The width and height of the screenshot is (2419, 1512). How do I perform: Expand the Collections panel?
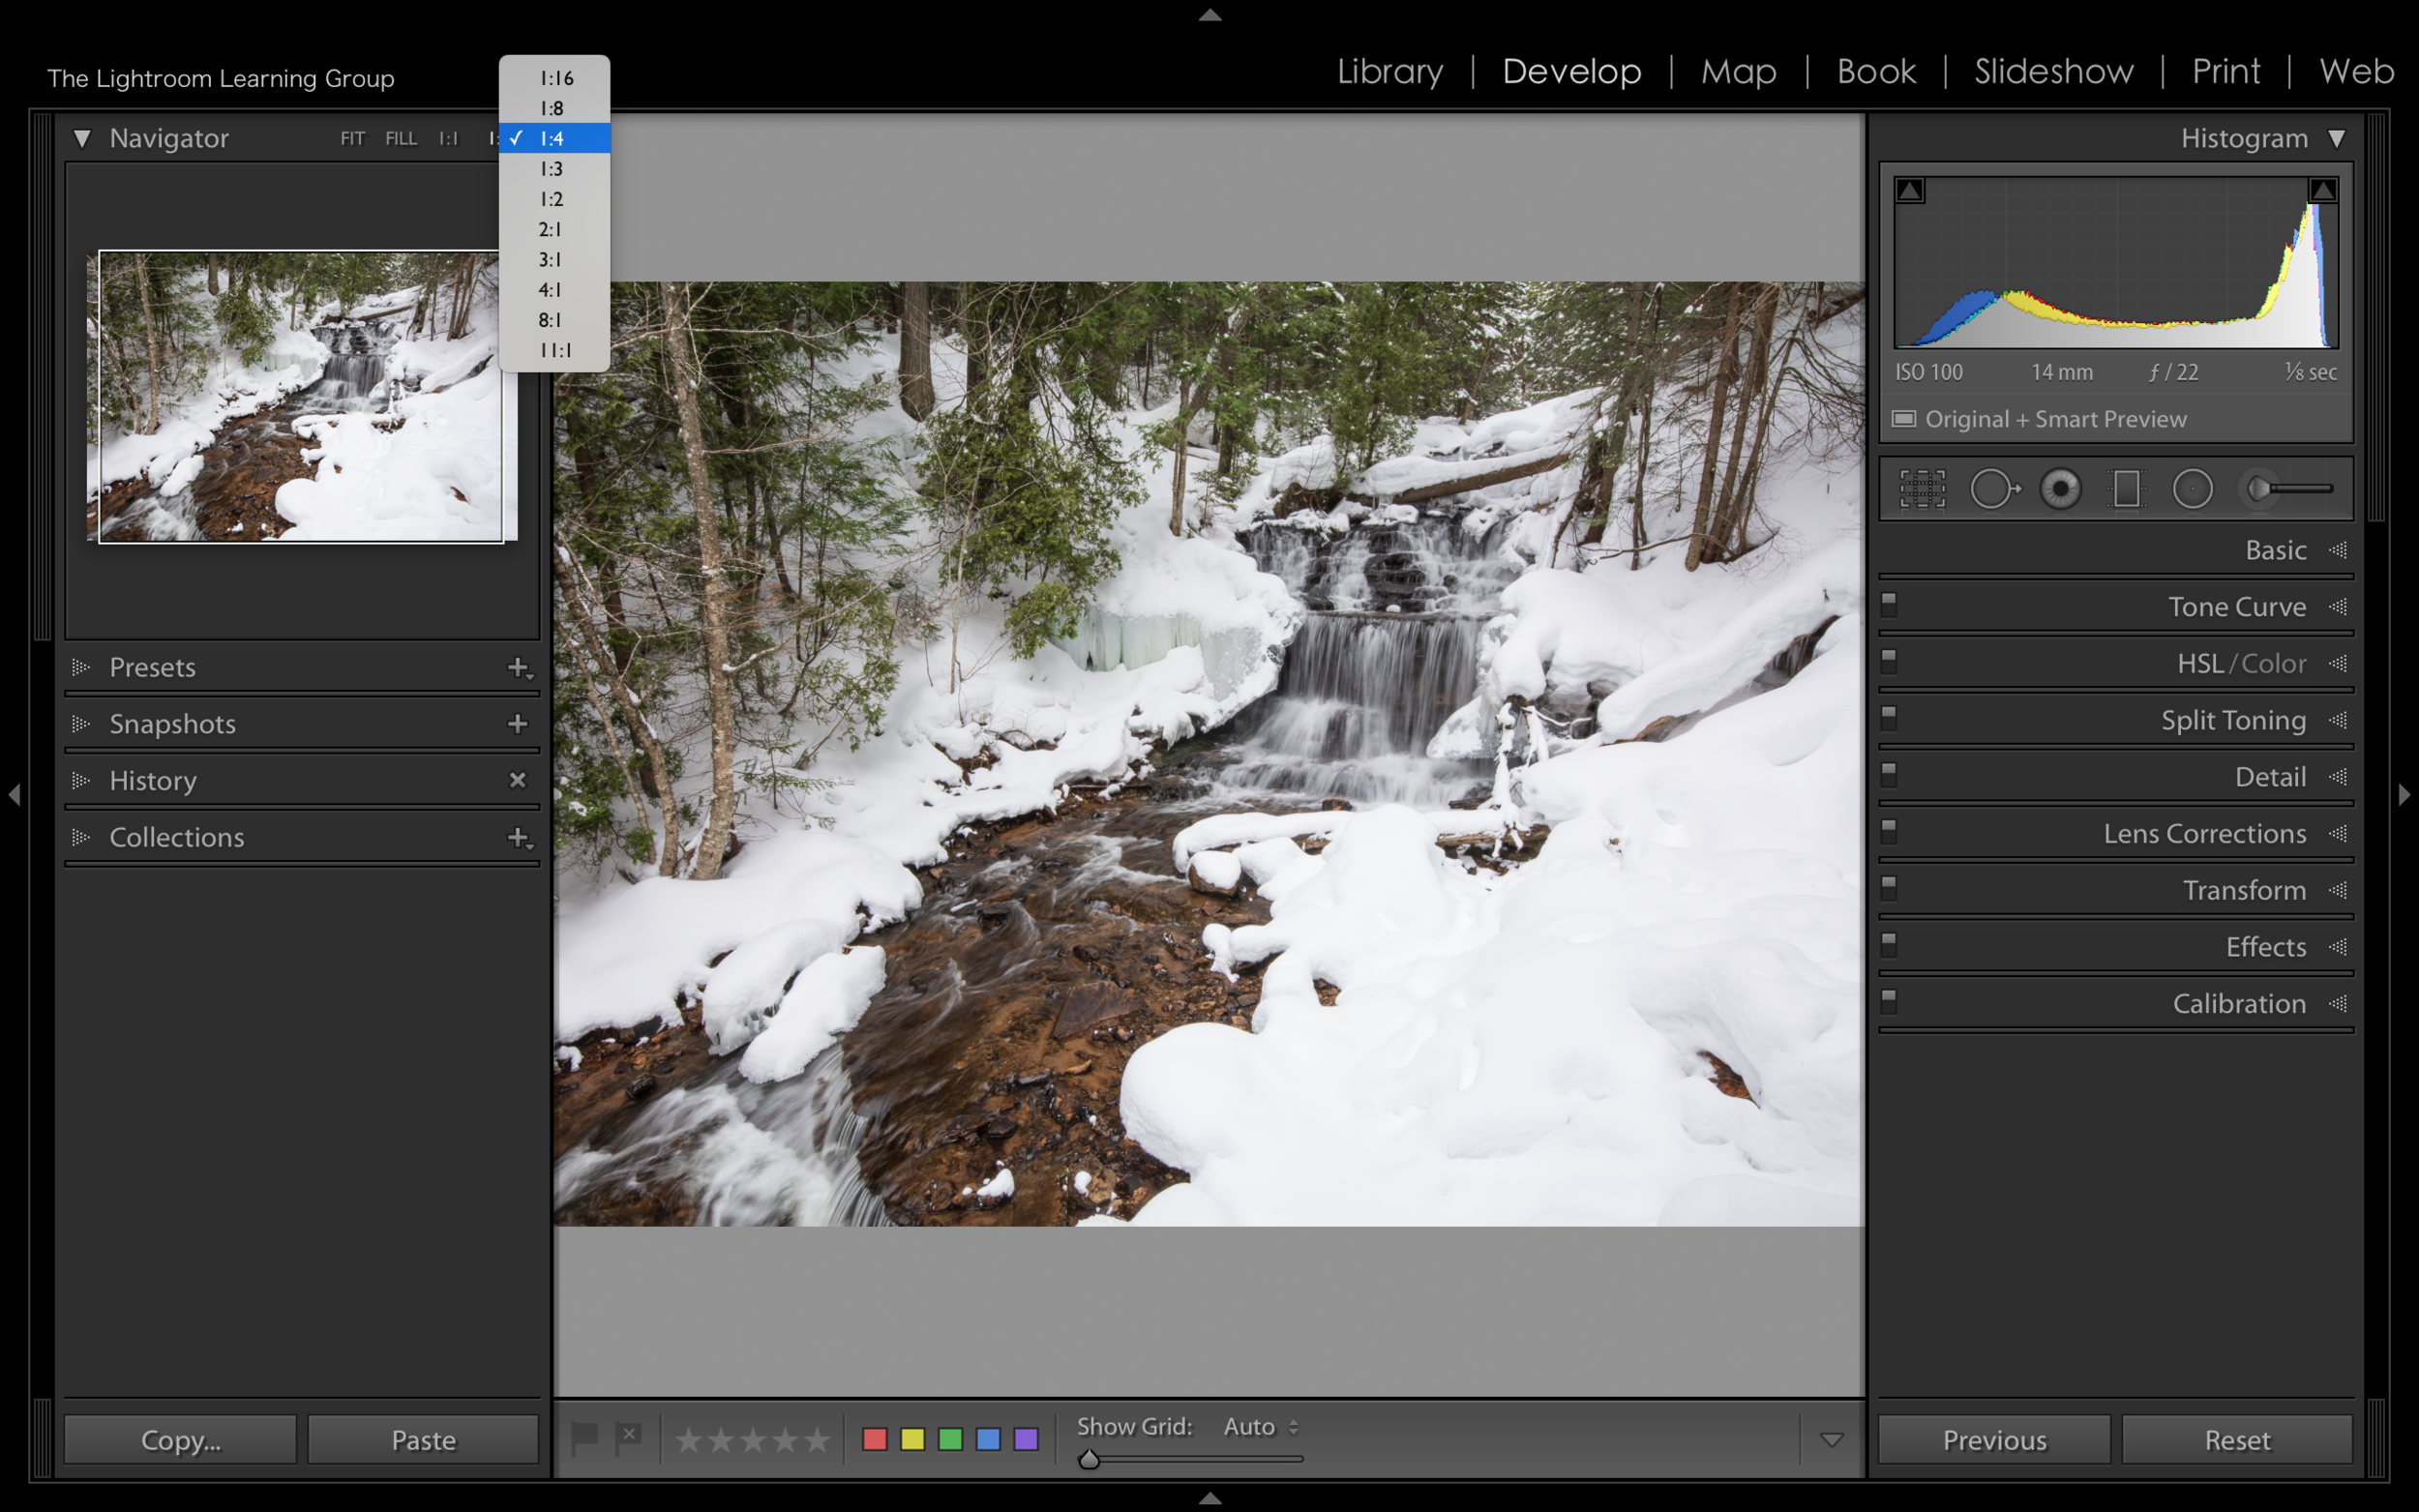click(x=81, y=837)
